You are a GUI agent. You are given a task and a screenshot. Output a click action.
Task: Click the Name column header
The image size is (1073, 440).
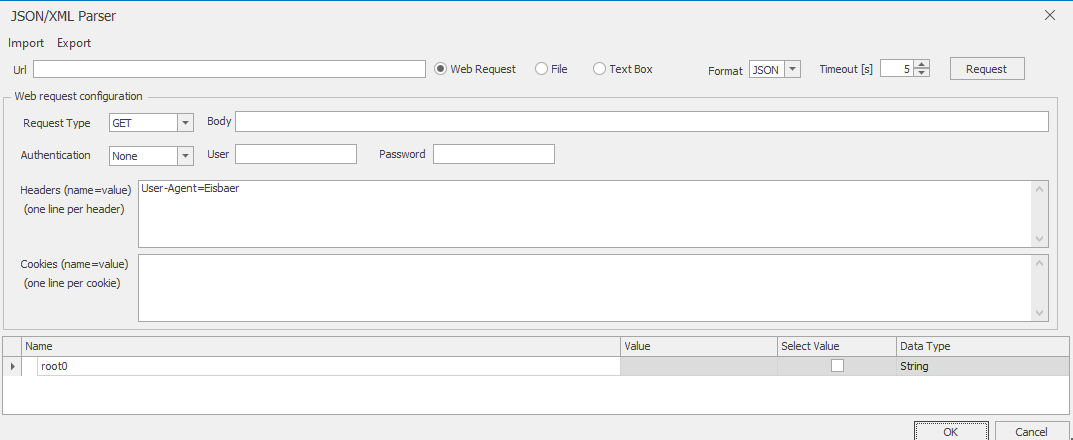321,346
